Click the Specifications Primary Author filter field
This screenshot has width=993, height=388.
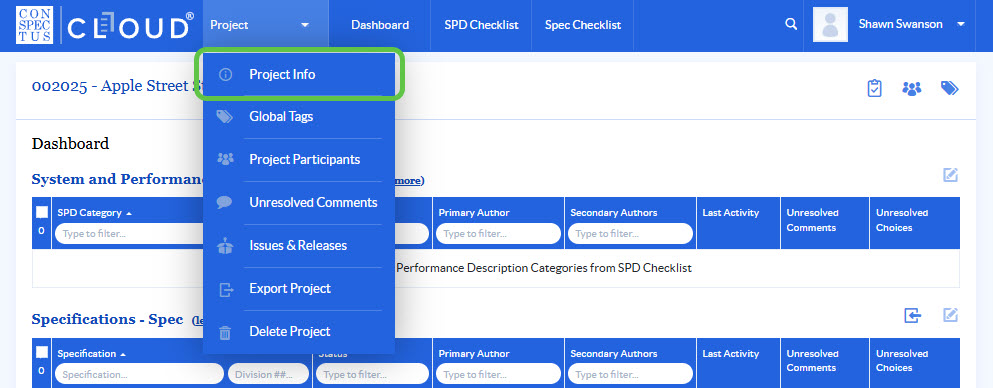498,374
